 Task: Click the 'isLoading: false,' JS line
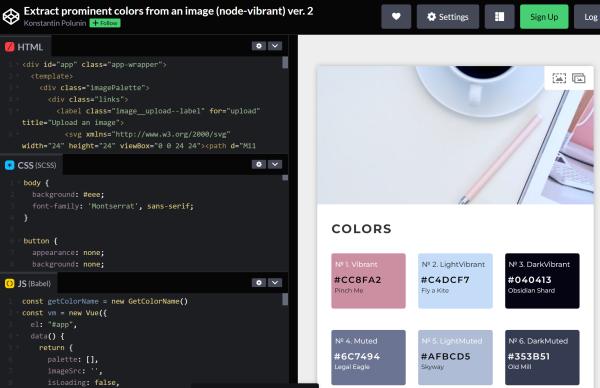click(83, 382)
